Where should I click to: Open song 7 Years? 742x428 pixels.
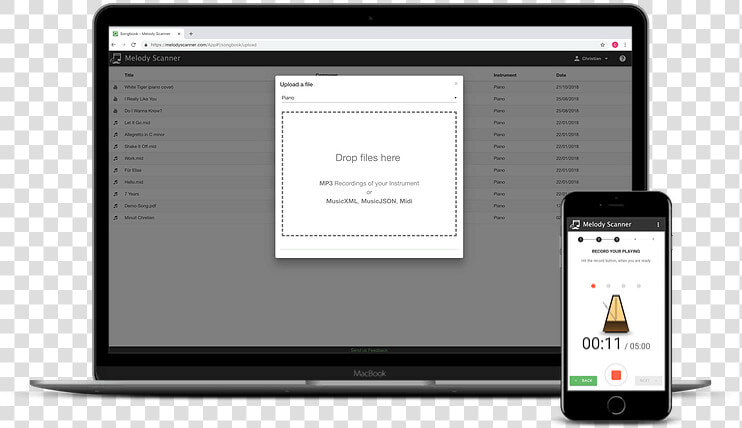pyautogui.click(x=132, y=194)
